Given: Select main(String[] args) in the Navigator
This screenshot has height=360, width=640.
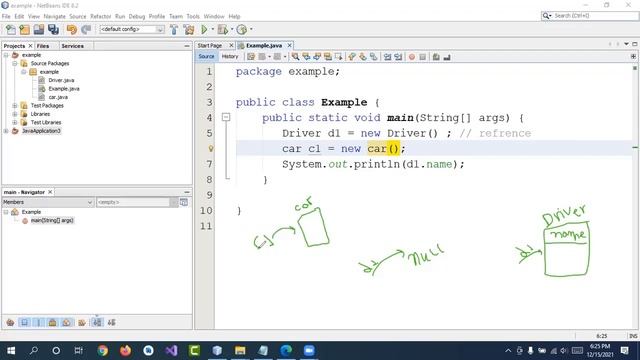Looking at the screenshot, I should click(52, 220).
